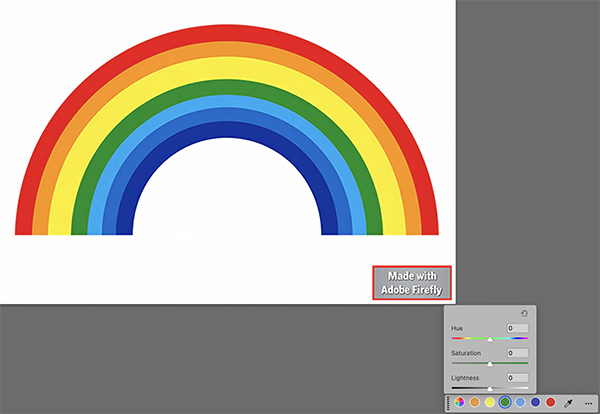Choose the red color swatch
Screen dimensions: 600x414
(x=550, y=402)
